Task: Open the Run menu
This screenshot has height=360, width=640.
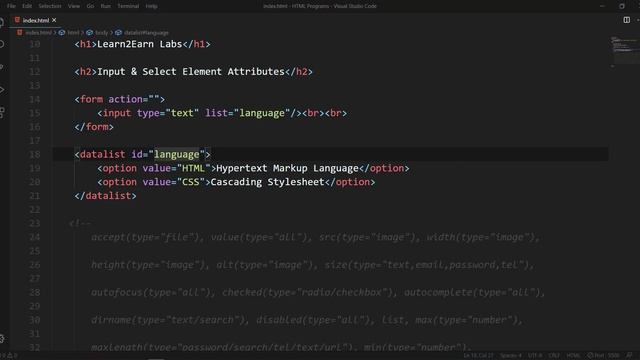Action: click(106, 6)
